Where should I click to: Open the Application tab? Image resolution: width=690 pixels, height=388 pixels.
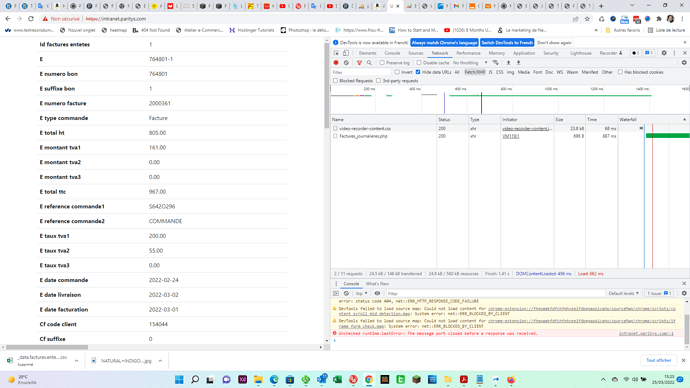524,53
